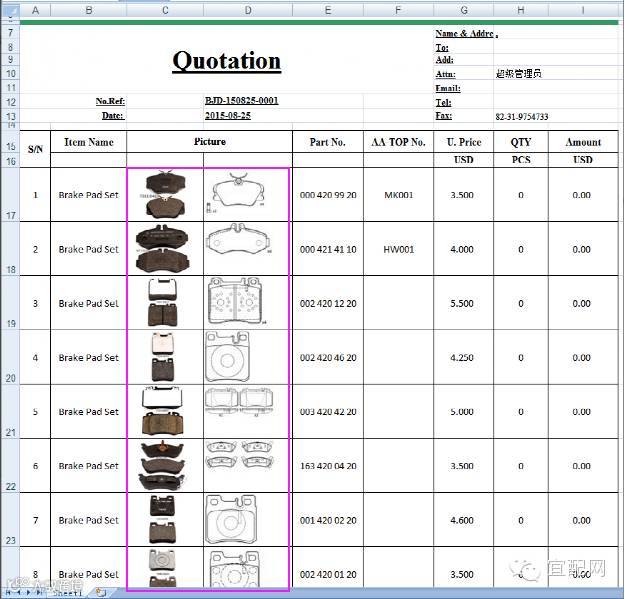Select column H header

tap(521, 10)
